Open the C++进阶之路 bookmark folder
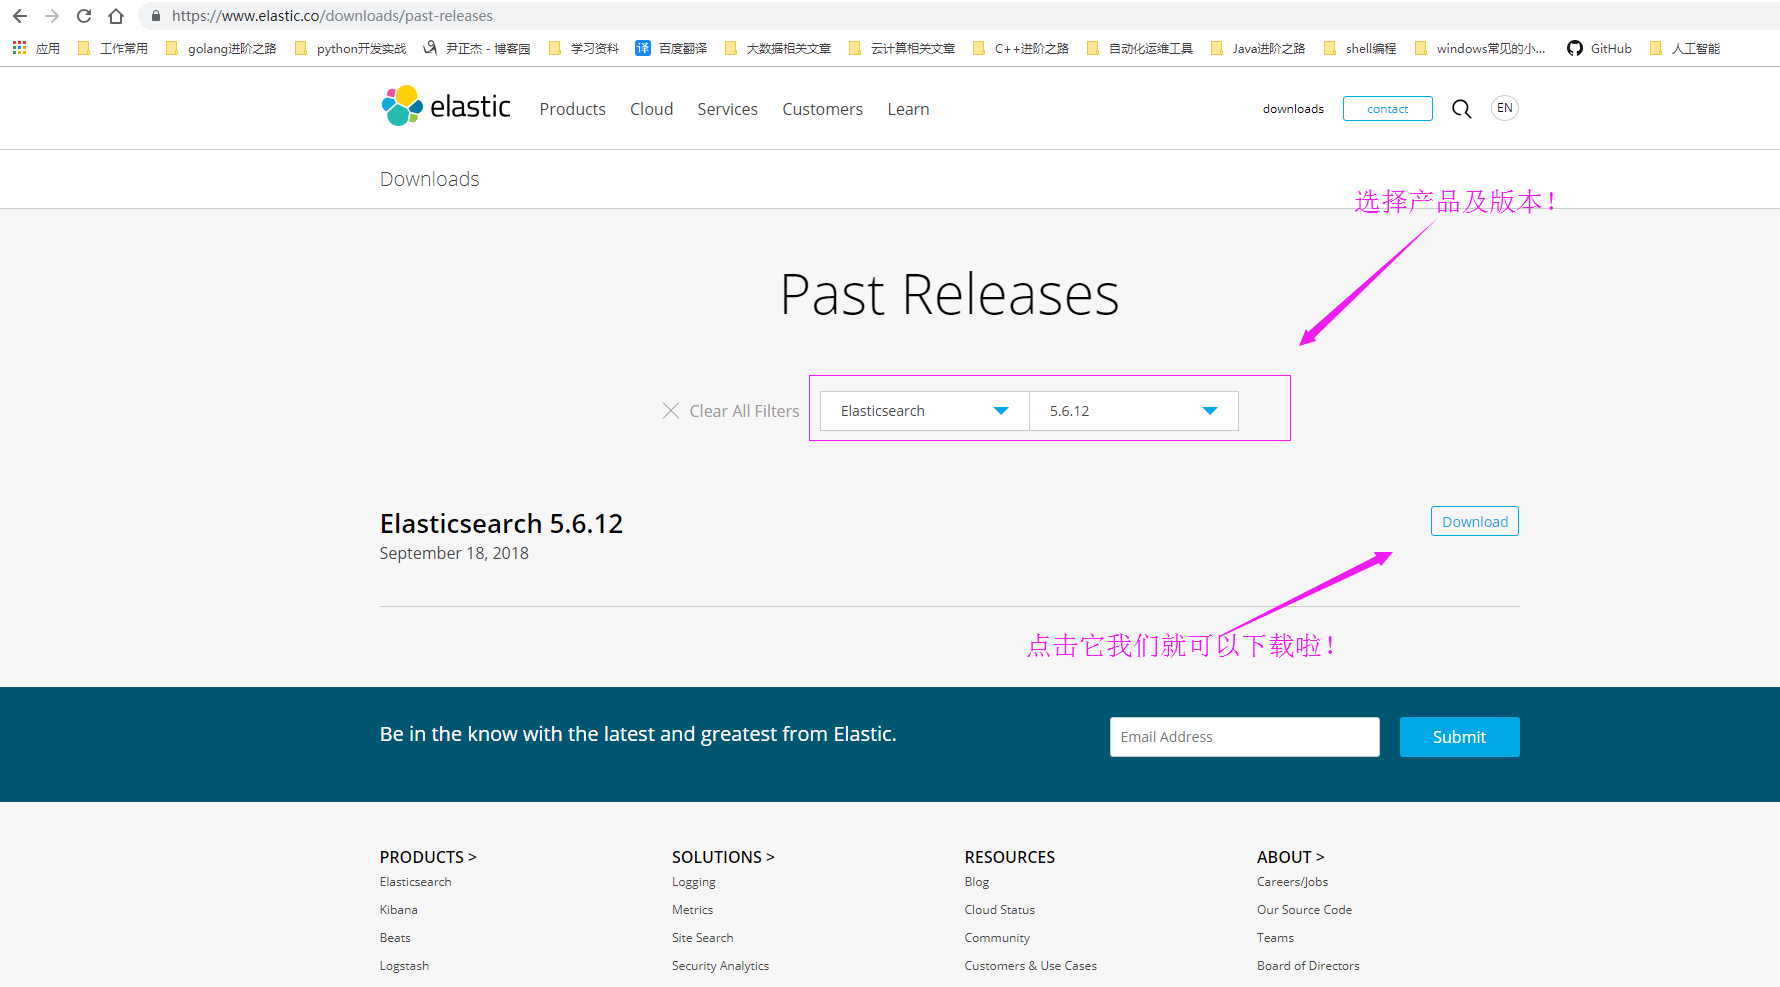This screenshot has height=987, width=1780. (1020, 48)
